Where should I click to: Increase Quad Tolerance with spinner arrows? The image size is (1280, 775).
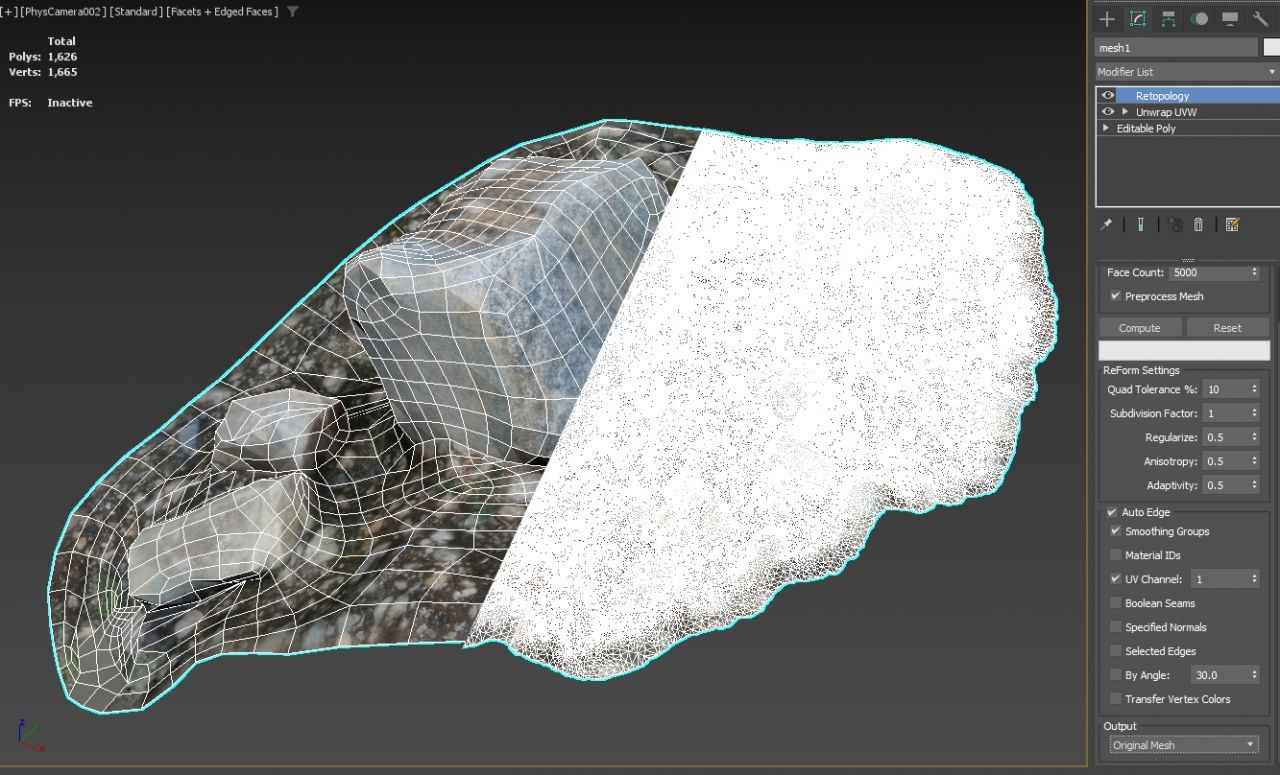pos(1252,385)
